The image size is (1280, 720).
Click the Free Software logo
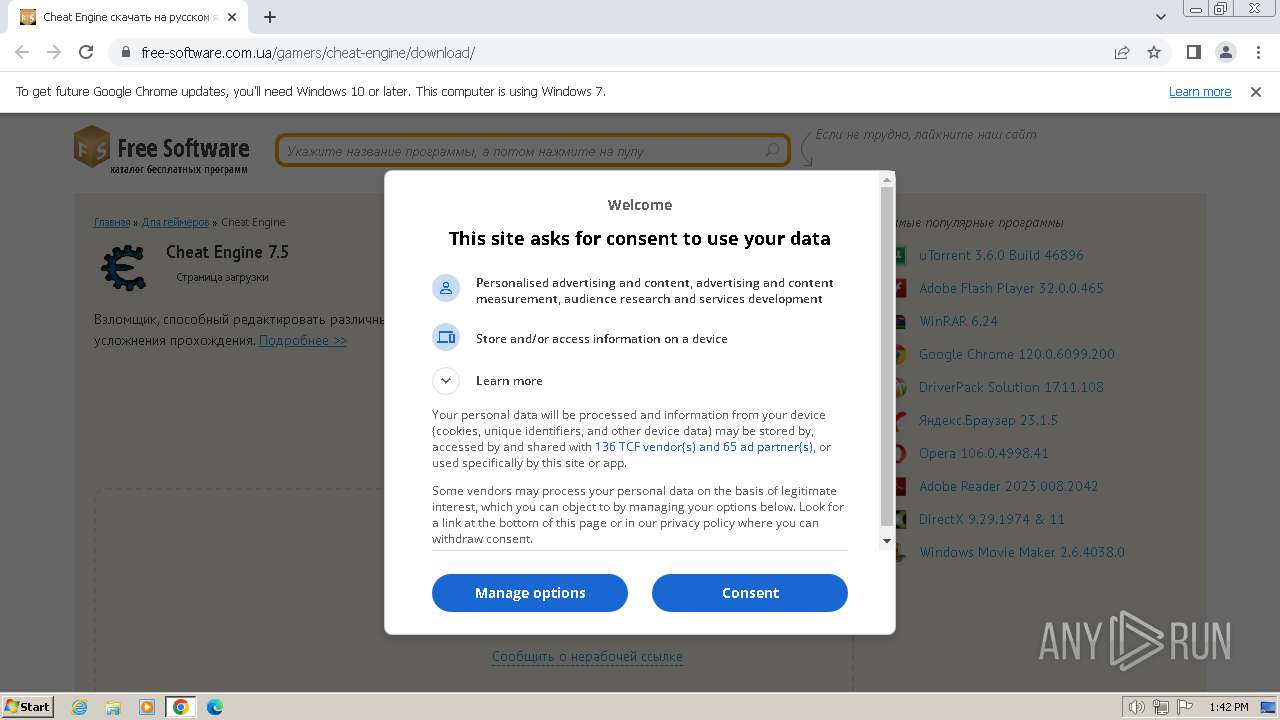(162, 150)
